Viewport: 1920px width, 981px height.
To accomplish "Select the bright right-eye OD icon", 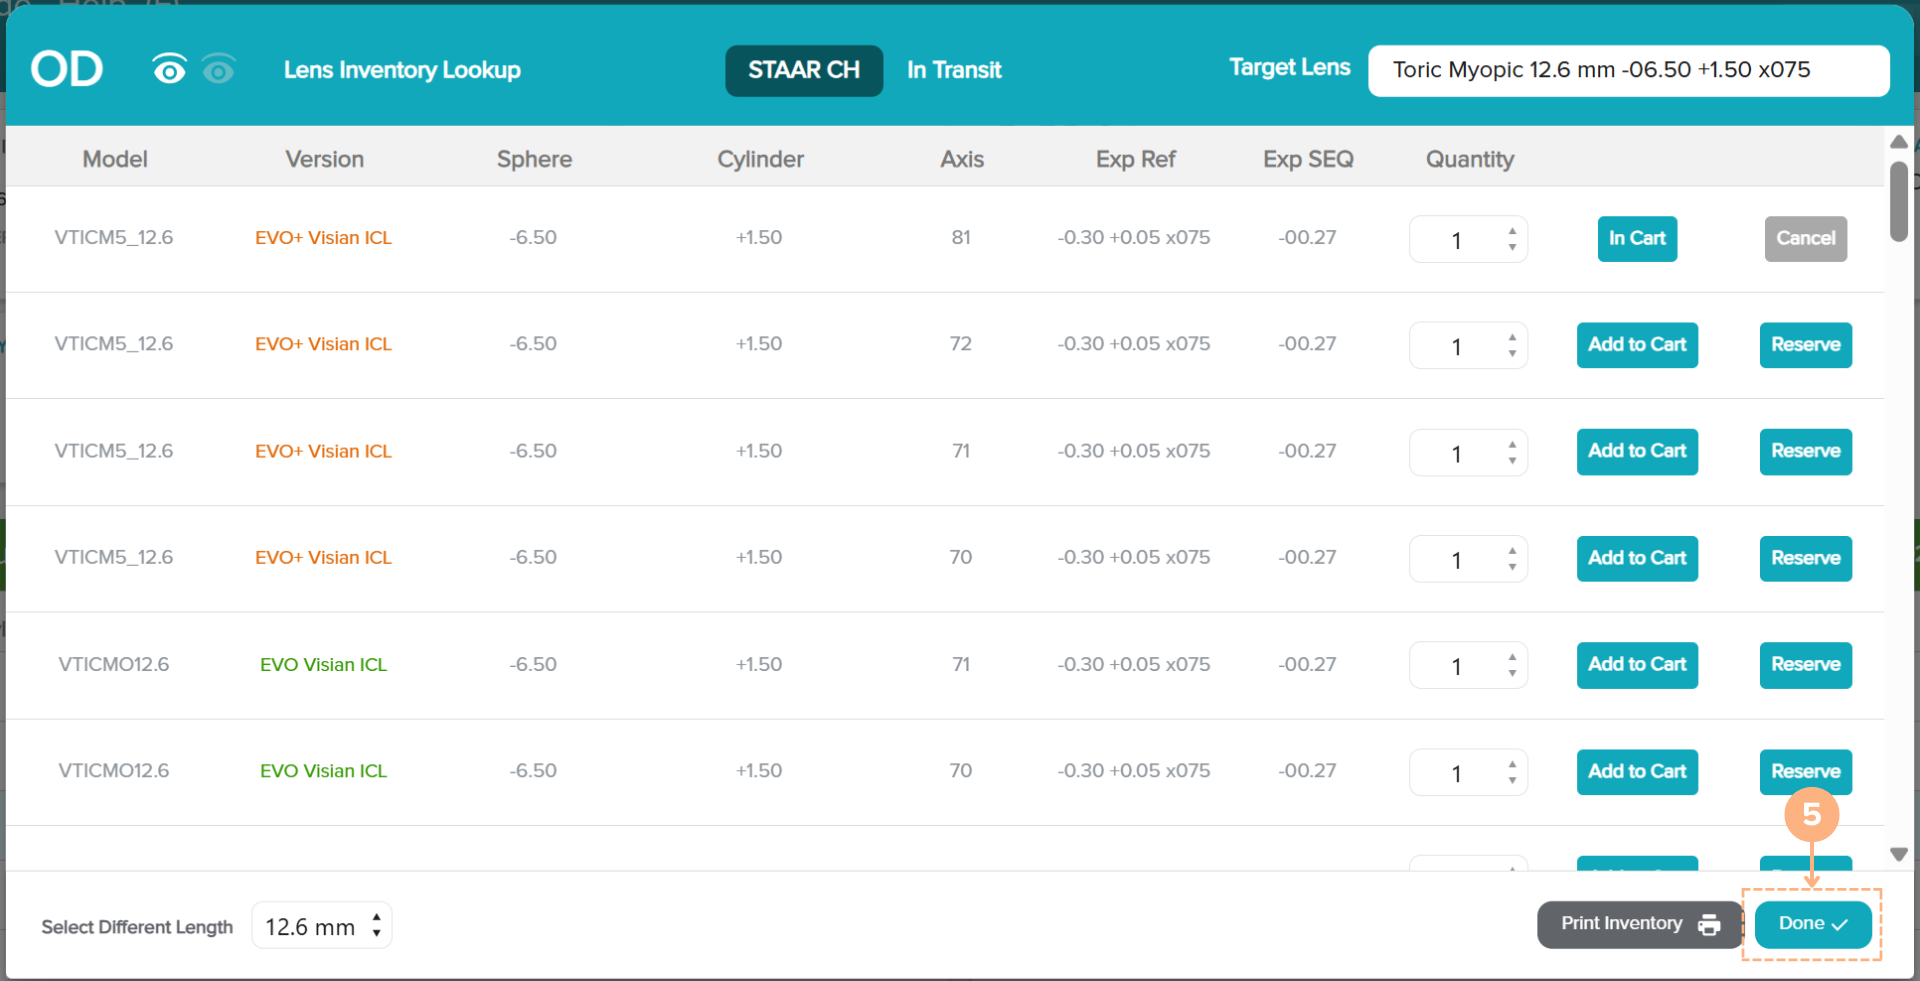I will click(169, 69).
